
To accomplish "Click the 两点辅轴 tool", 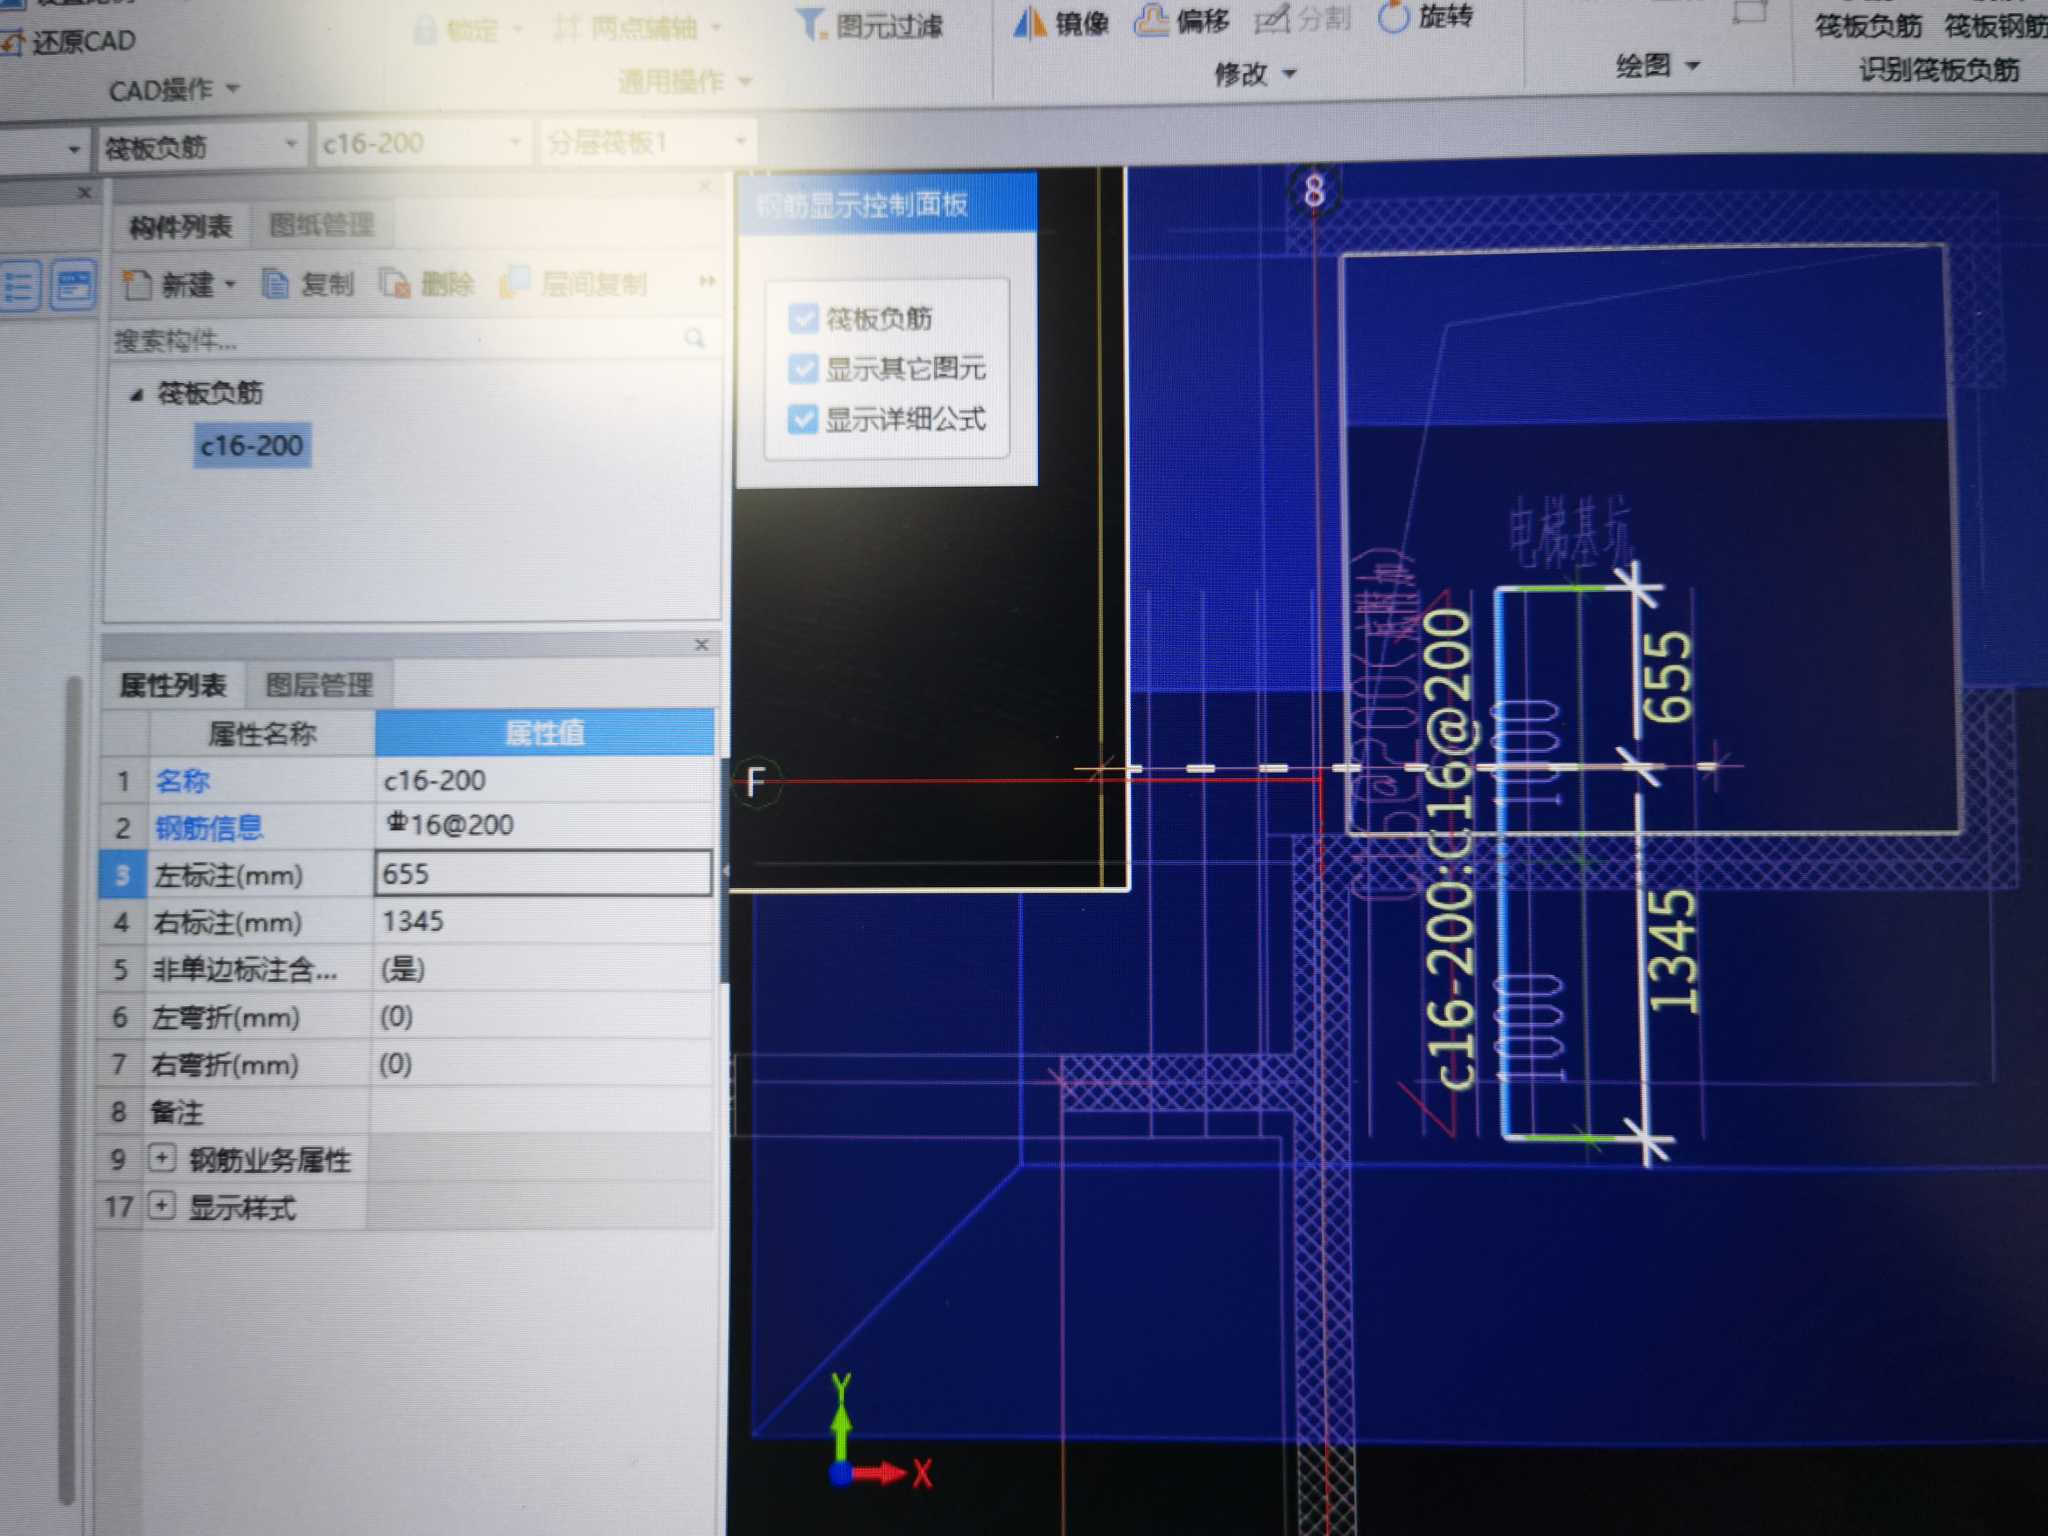I will [x=636, y=28].
